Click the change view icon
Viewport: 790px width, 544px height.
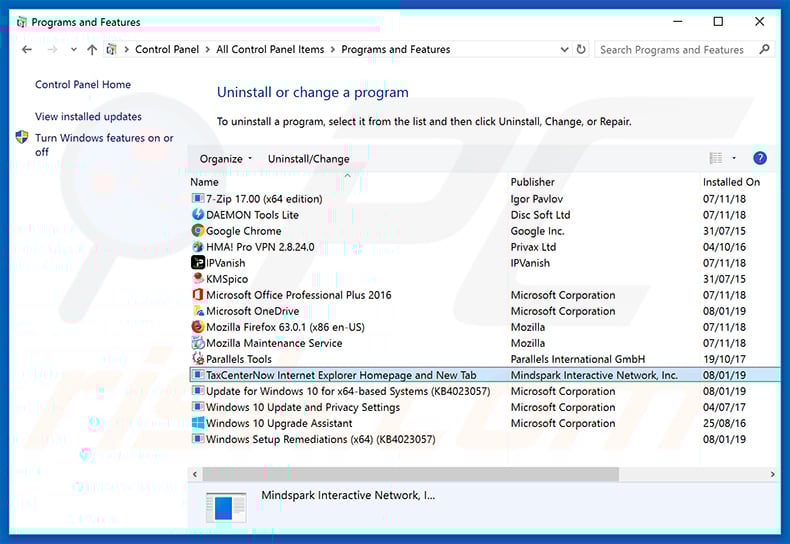click(716, 158)
